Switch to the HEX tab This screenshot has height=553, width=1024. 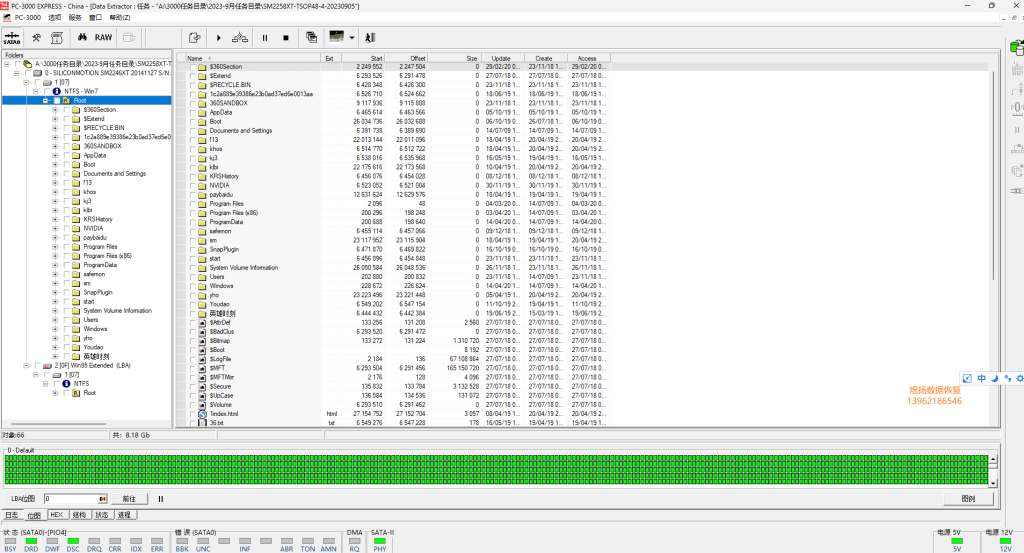(57, 515)
